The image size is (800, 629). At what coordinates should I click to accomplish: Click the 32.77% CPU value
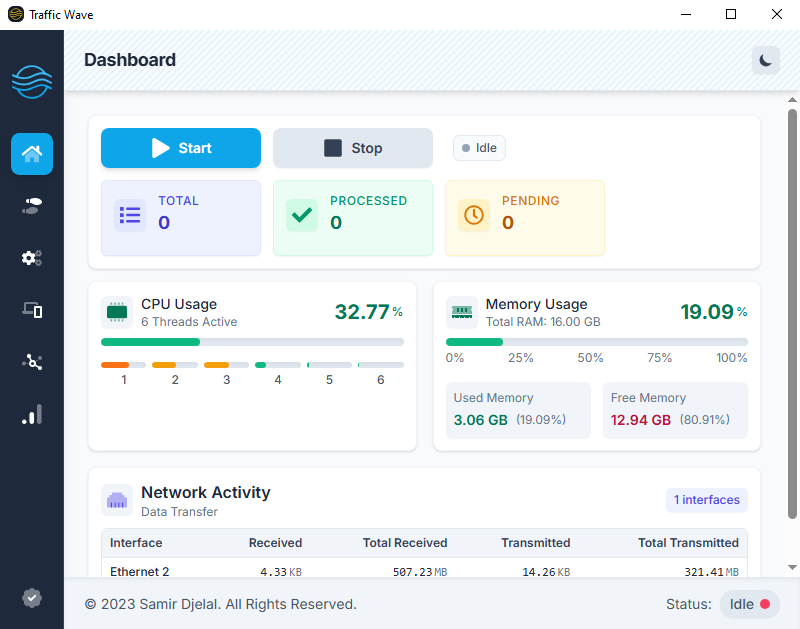click(x=368, y=312)
